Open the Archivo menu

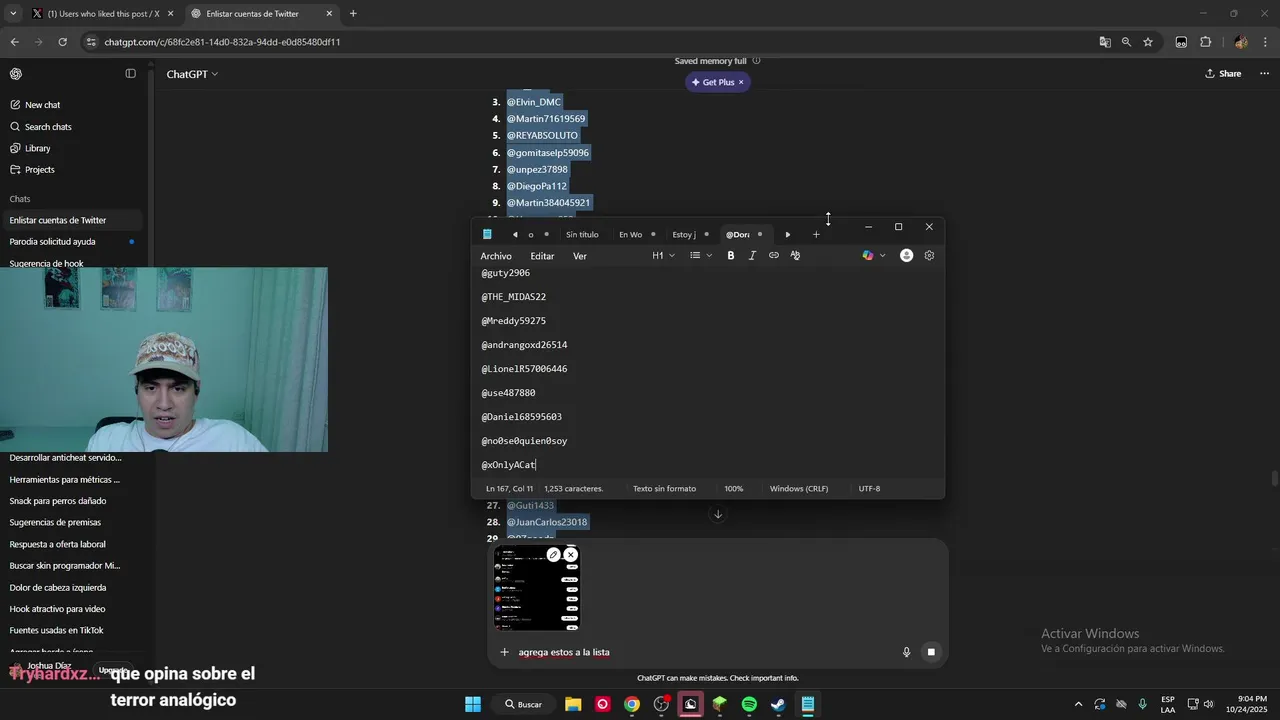pos(496,256)
